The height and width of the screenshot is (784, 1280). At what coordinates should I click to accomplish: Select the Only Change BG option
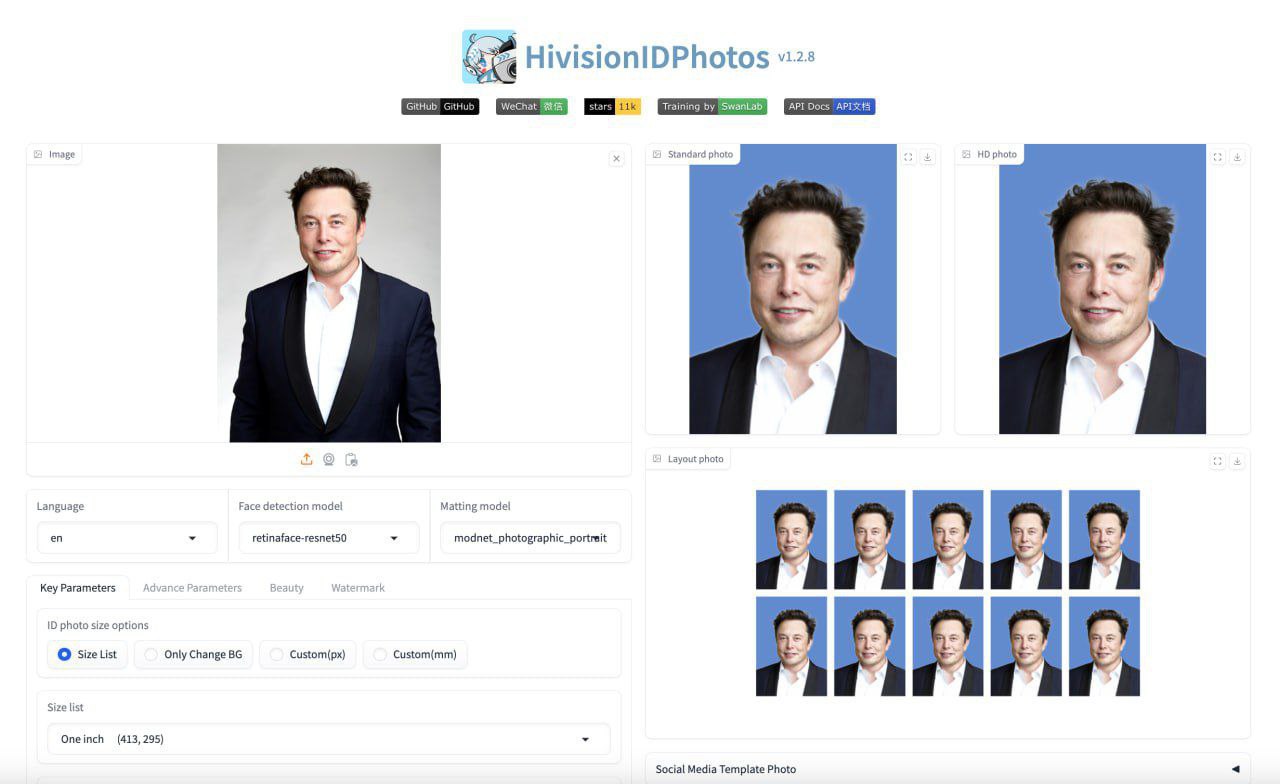[193, 655]
